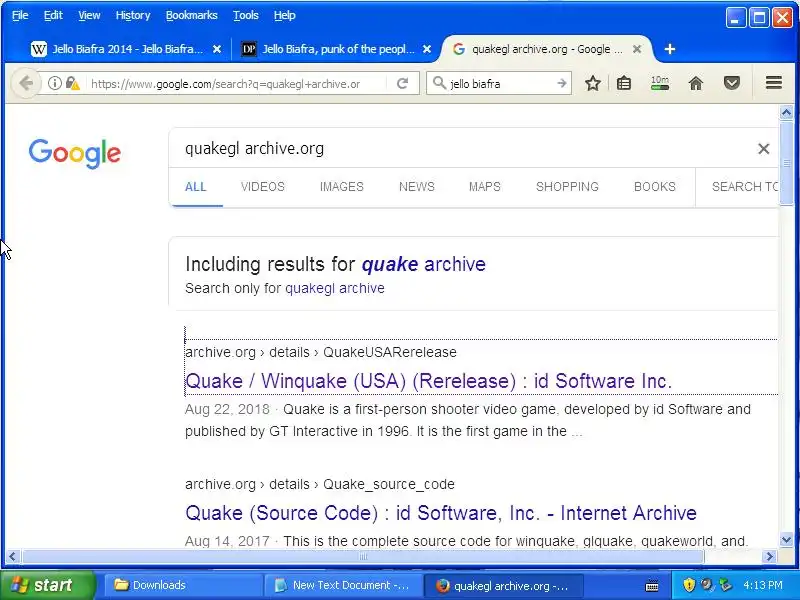The width and height of the screenshot is (800, 600).
Task: Click the on-screen keyboard icon in taskbar
Action: (x=652, y=586)
